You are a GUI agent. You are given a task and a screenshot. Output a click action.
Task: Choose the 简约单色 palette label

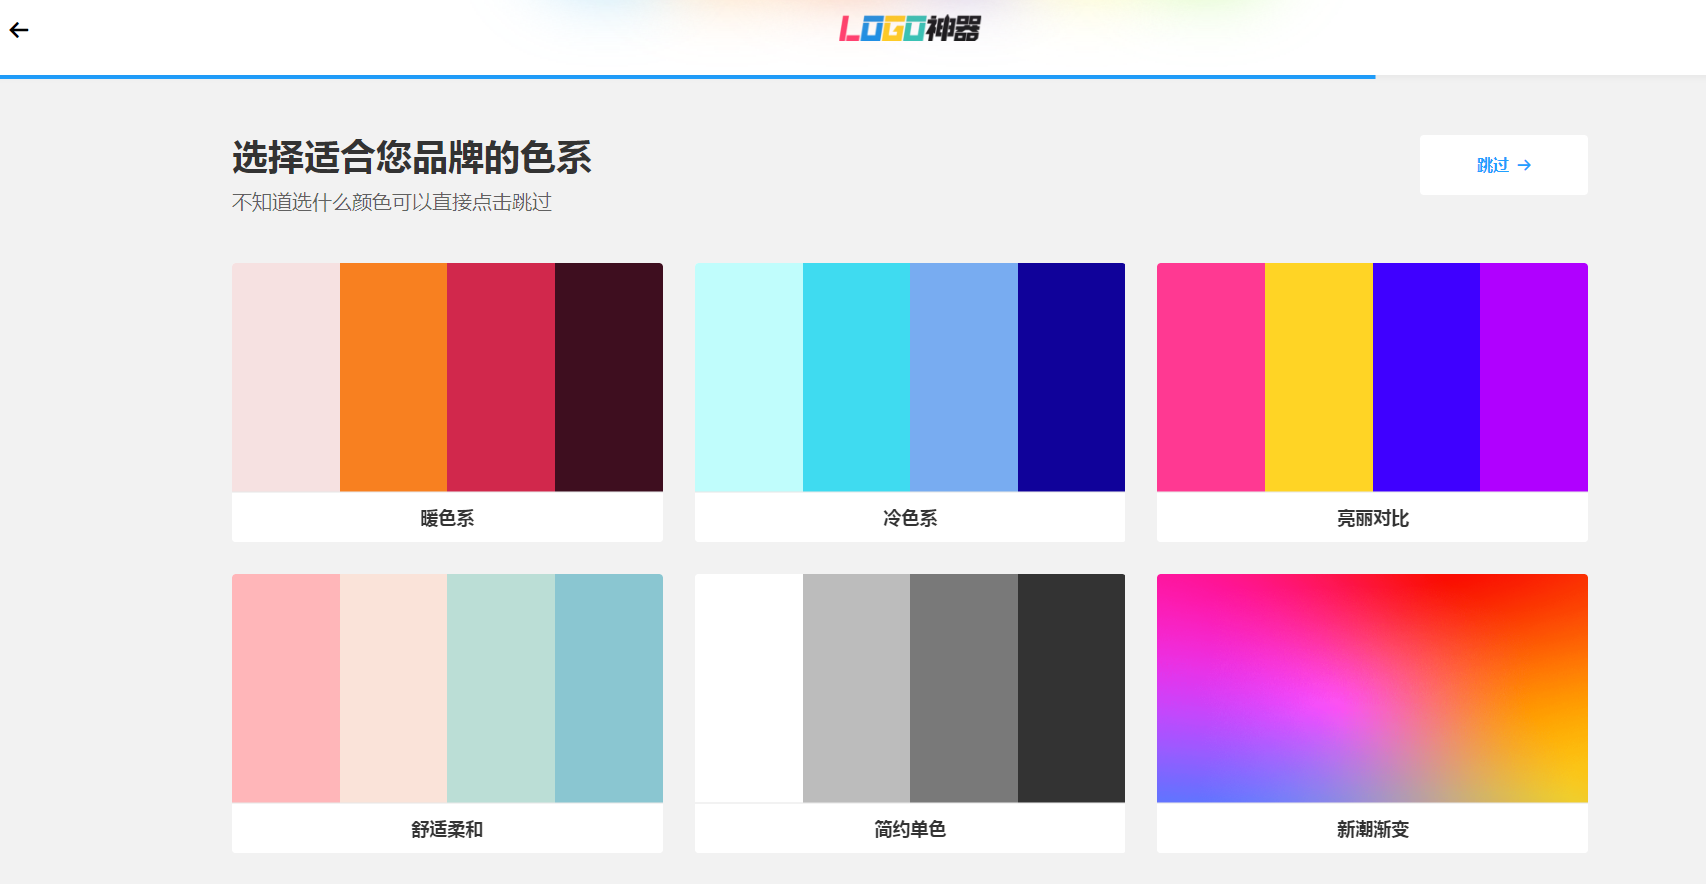click(909, 829)
